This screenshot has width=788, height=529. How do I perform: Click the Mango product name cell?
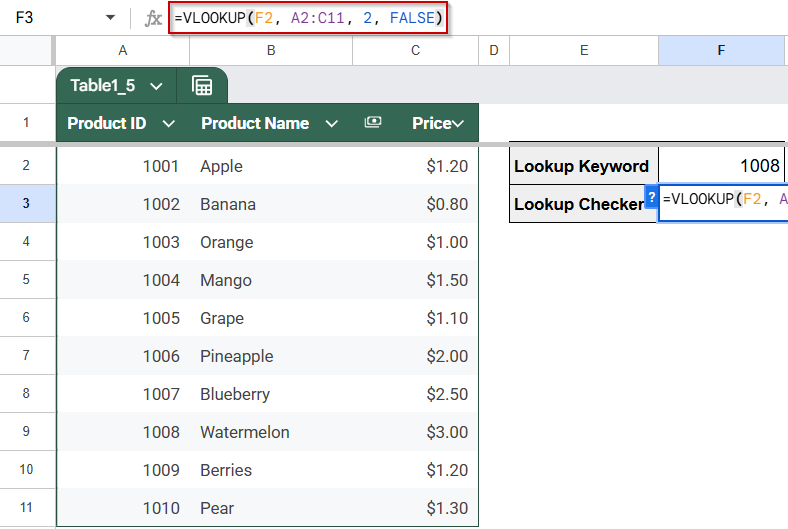(x=271, y=280)
